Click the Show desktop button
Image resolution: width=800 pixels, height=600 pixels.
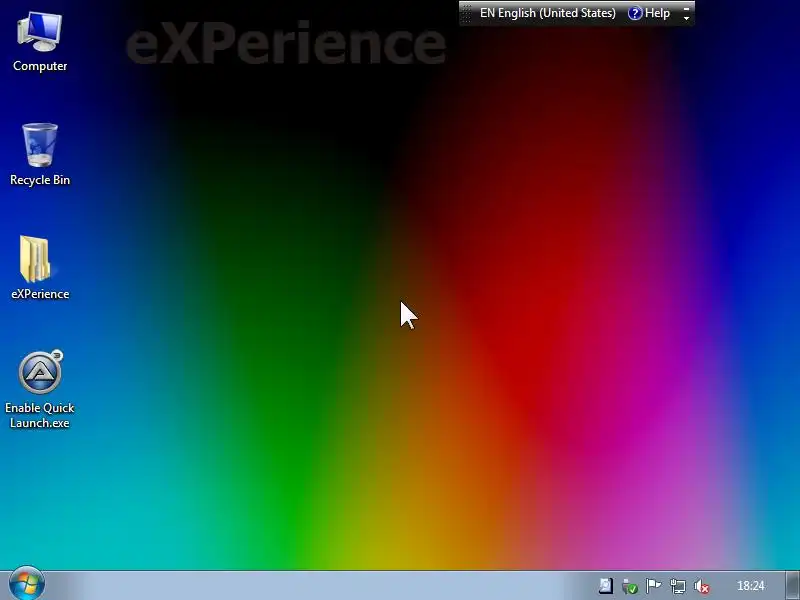pyautogui.click(x=792, y=585)
